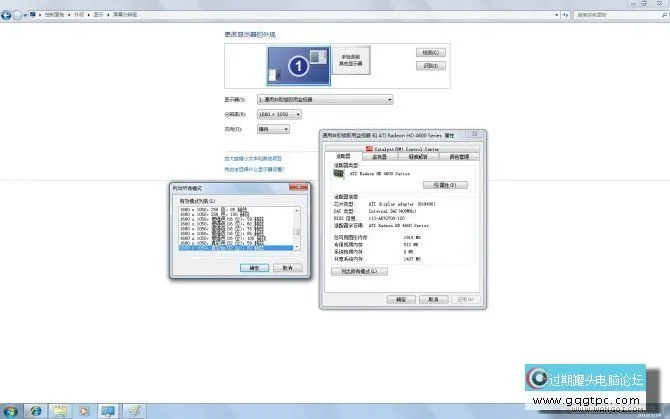The image size is (670, 419).
Task: Close the list all modes dialog
Action: [x=298, y=187]
